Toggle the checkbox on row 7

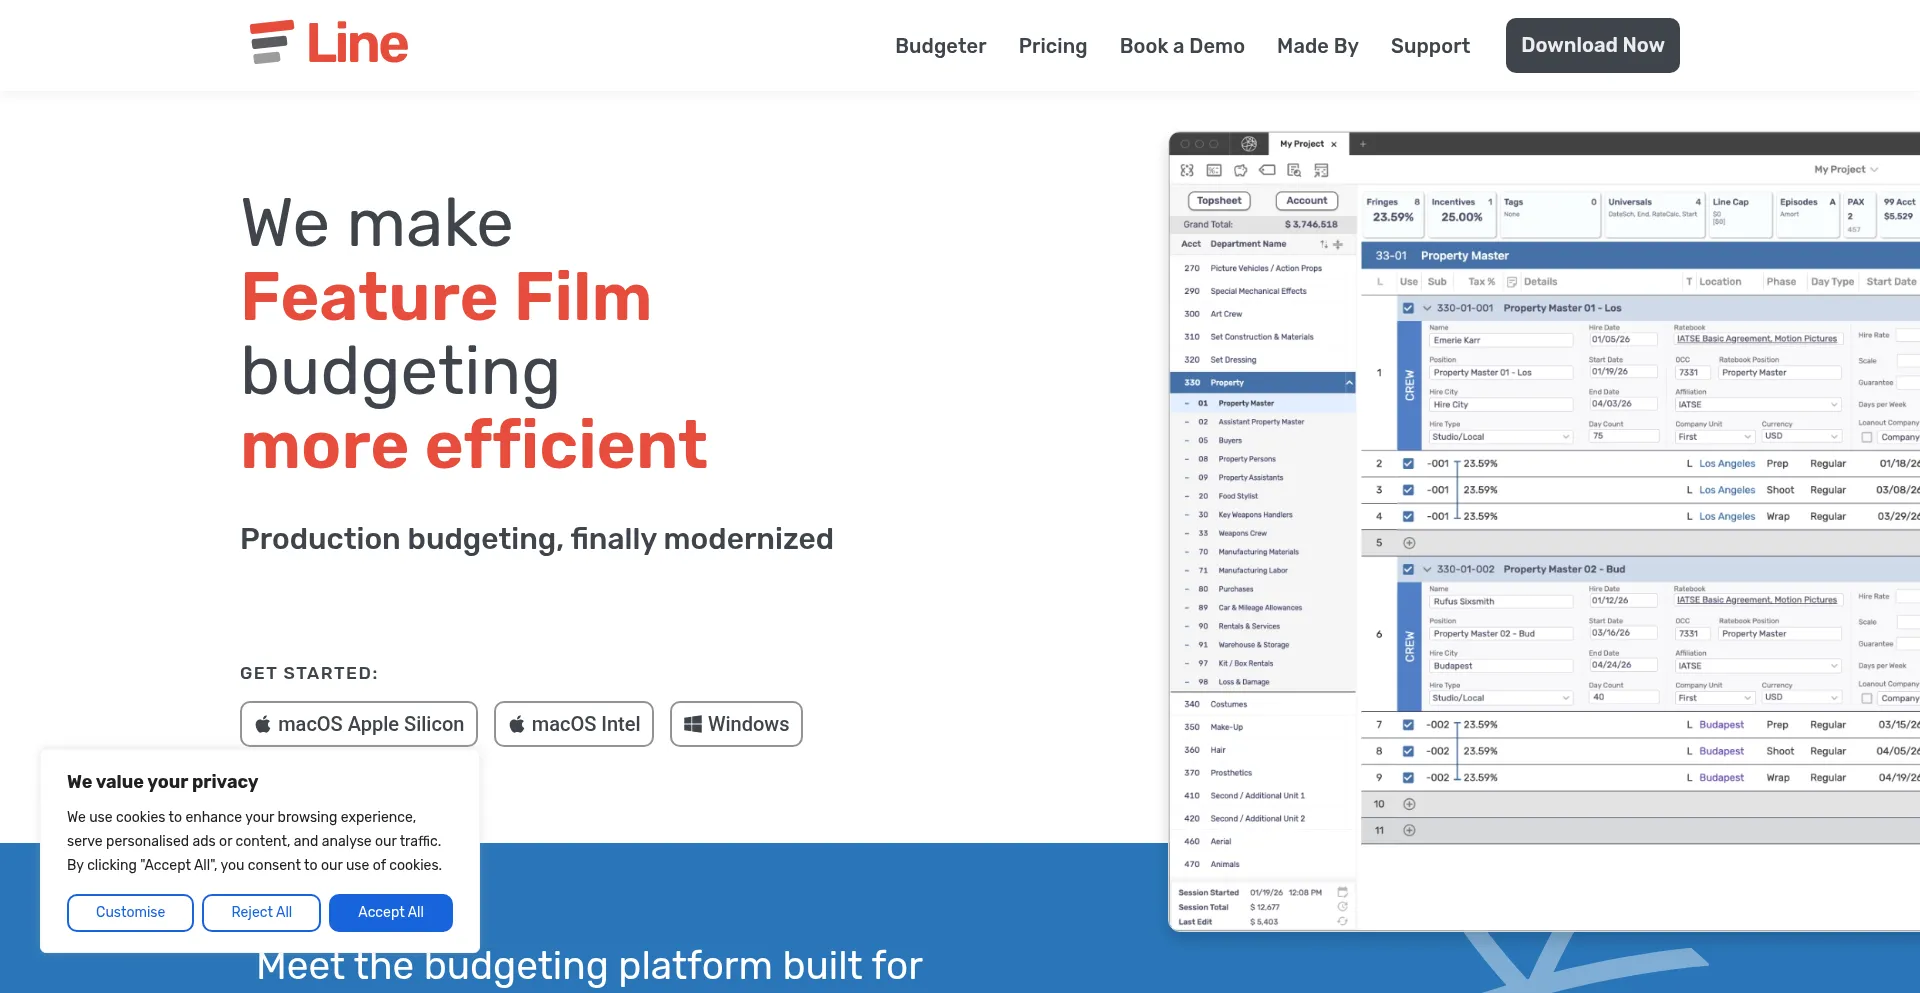[1408, 725]
